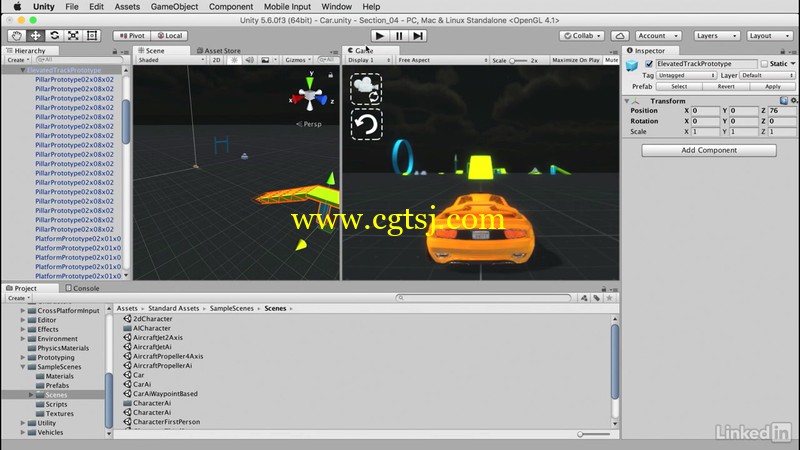This screenshot has width=800, height=450.
Task: Toggle the Hierarchy lock icon
Action: 115,51
